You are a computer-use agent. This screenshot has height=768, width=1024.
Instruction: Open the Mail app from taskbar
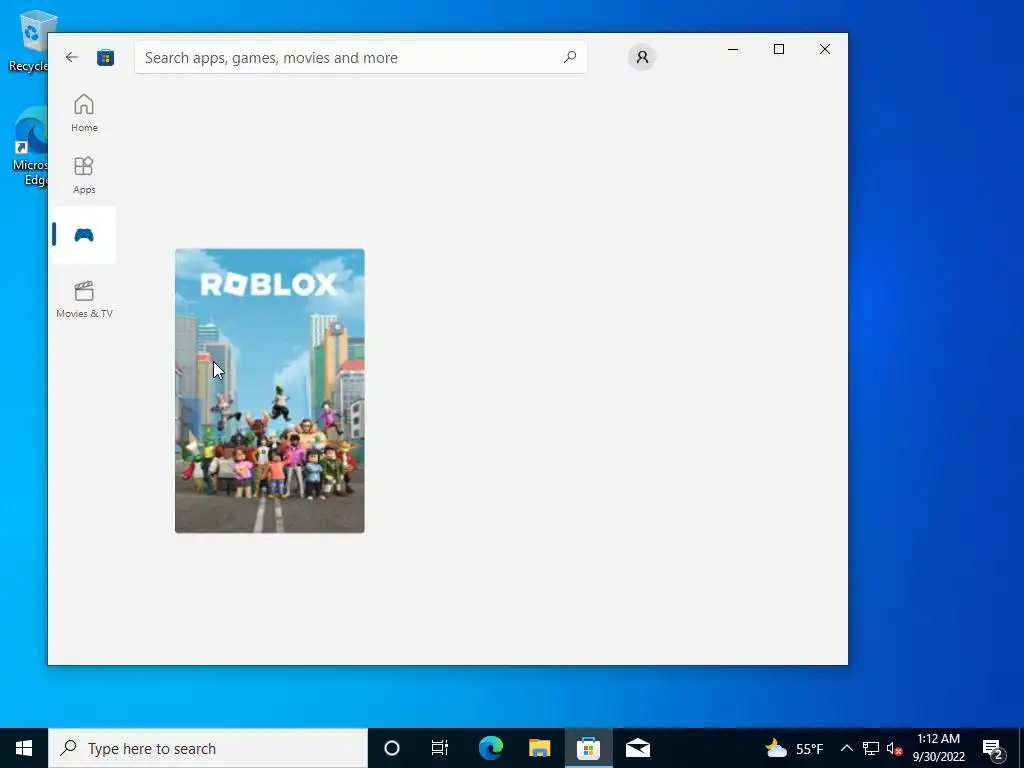pos(637,748)
